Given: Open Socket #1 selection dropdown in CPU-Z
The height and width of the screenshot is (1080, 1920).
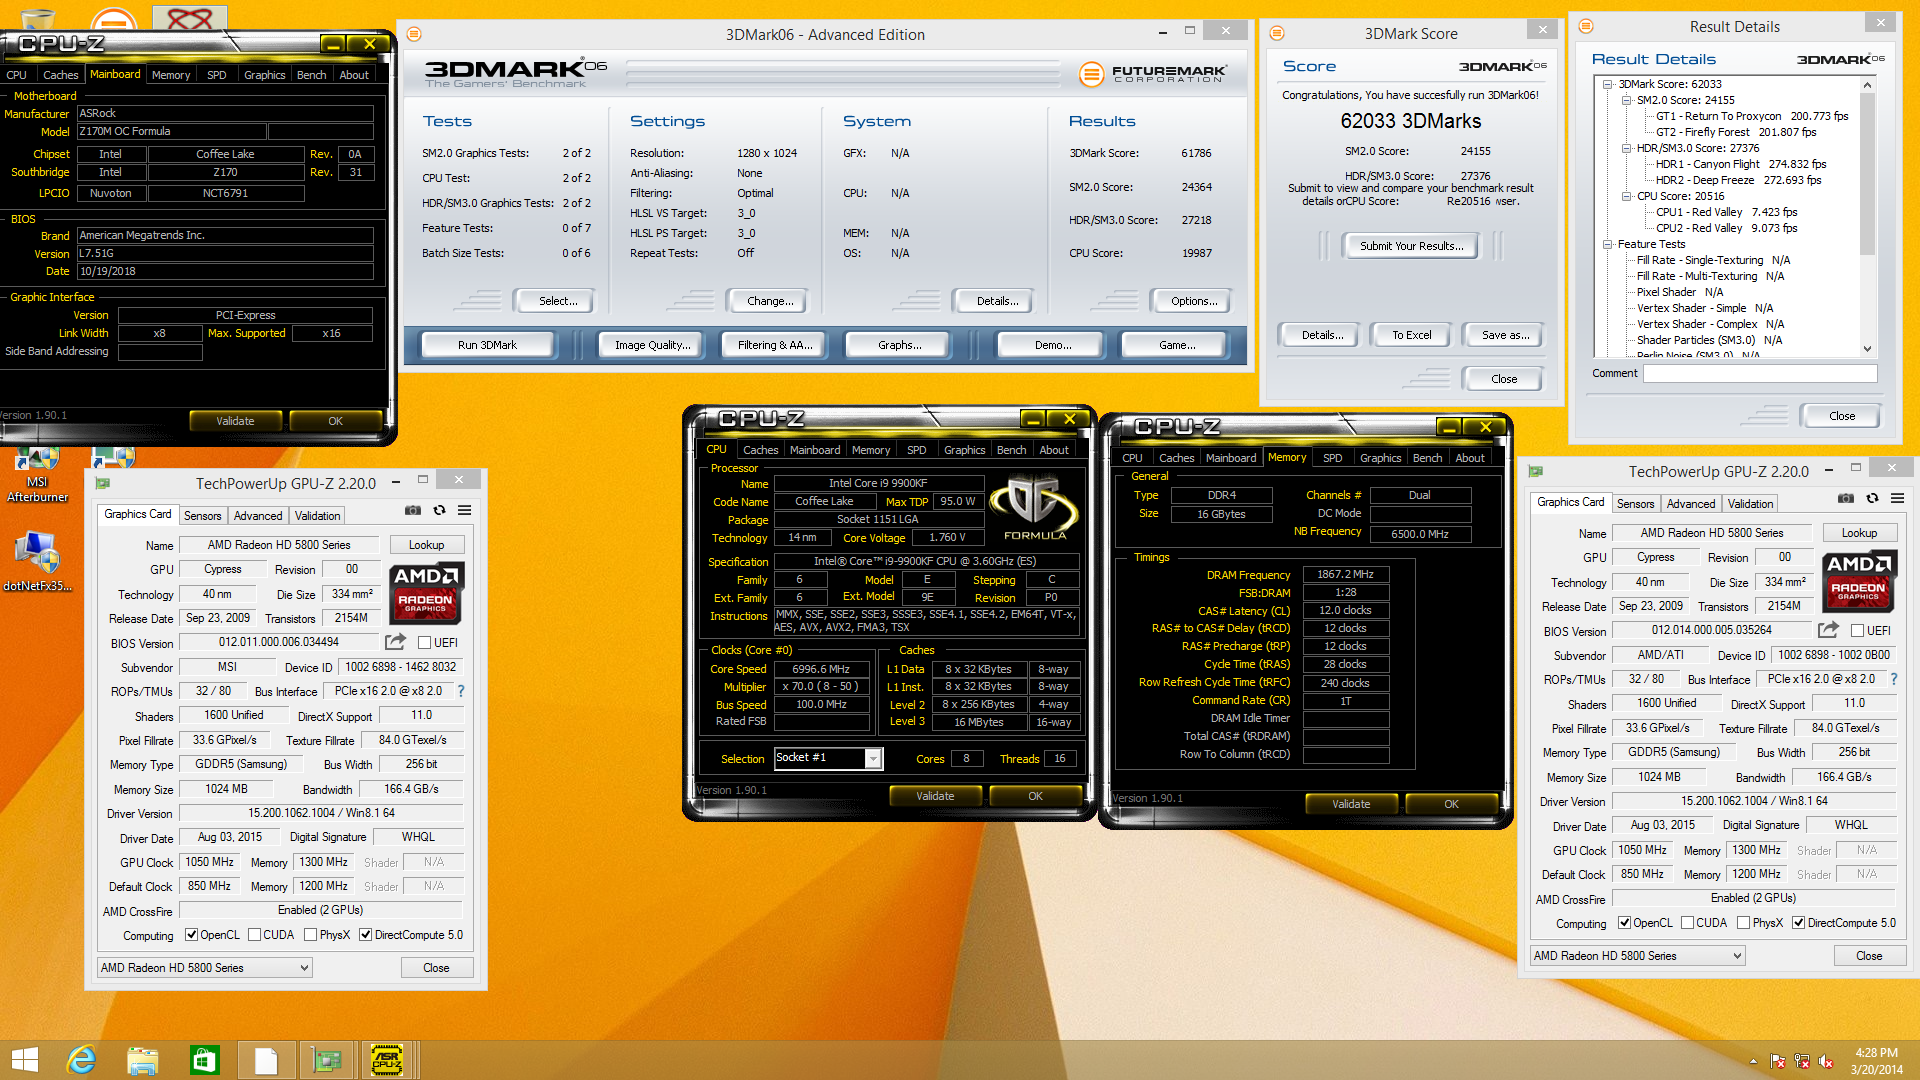Looking at the screenshot, I should pos(828,758).
